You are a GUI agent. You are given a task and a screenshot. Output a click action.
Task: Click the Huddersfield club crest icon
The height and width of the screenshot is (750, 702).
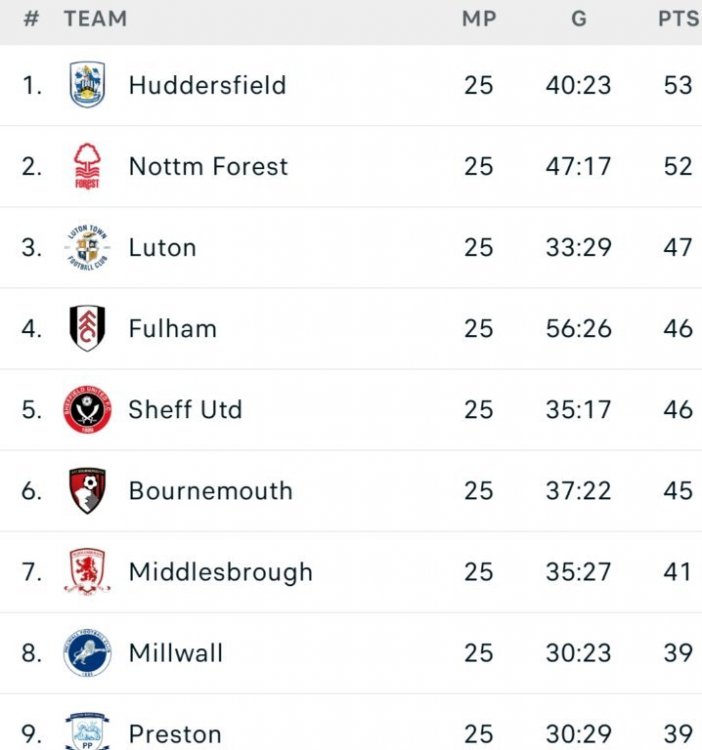click(87, 85)
